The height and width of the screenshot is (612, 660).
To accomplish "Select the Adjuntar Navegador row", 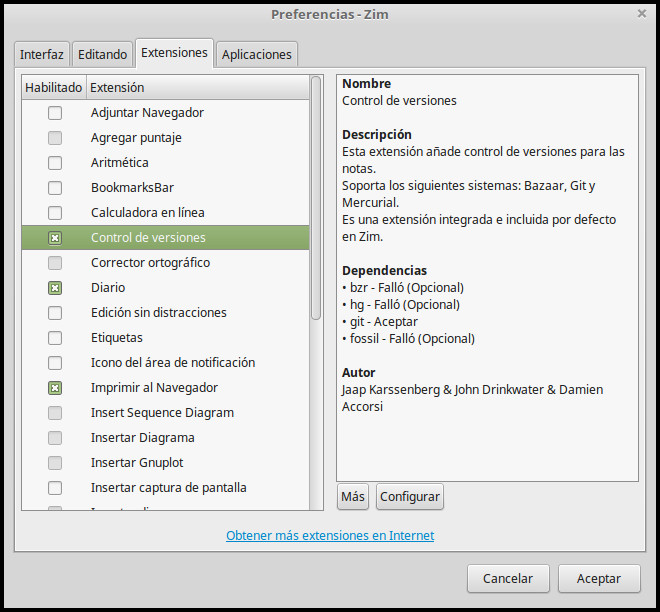I will point(165,113).
